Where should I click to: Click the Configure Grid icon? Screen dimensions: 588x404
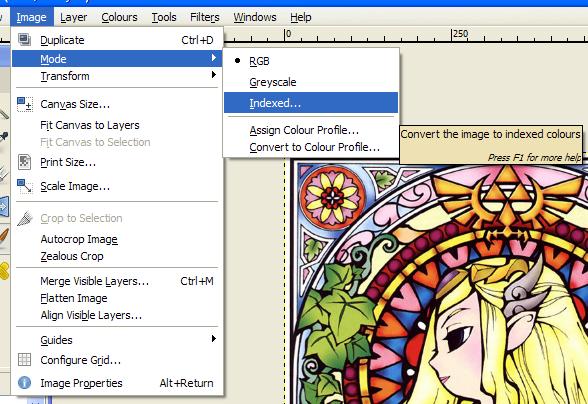[x=24, y=359]
